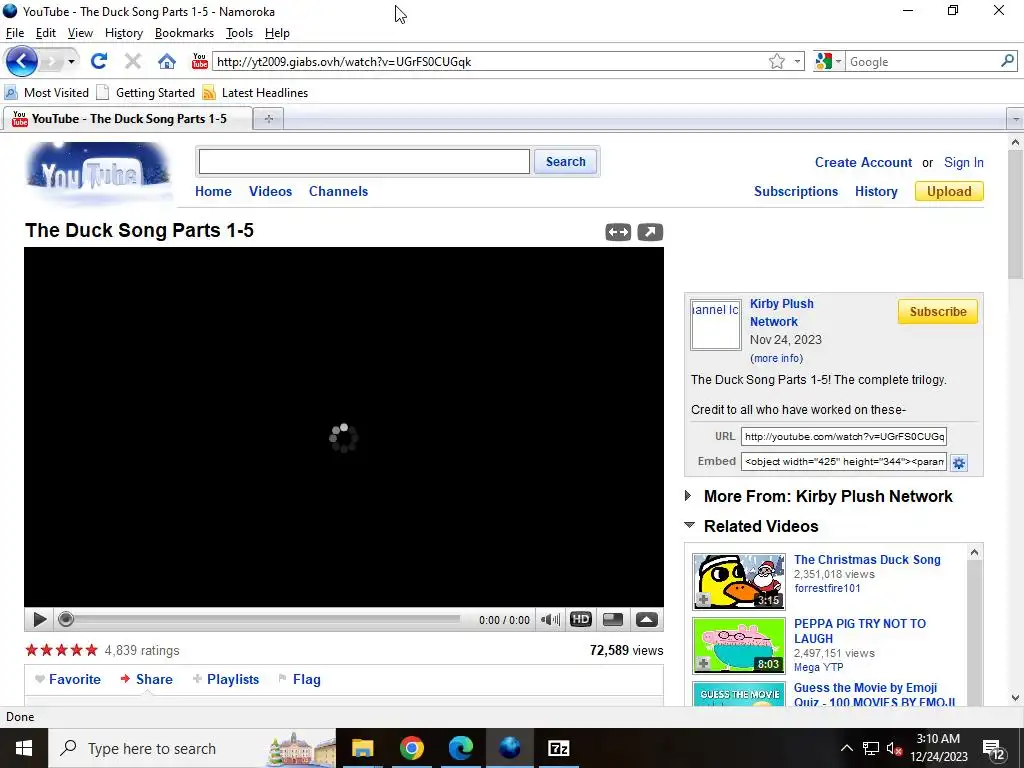This screenshot has height=768, width=1024.
Task: Click the greyed-out stop loading X icon
Action: point(133,61)
